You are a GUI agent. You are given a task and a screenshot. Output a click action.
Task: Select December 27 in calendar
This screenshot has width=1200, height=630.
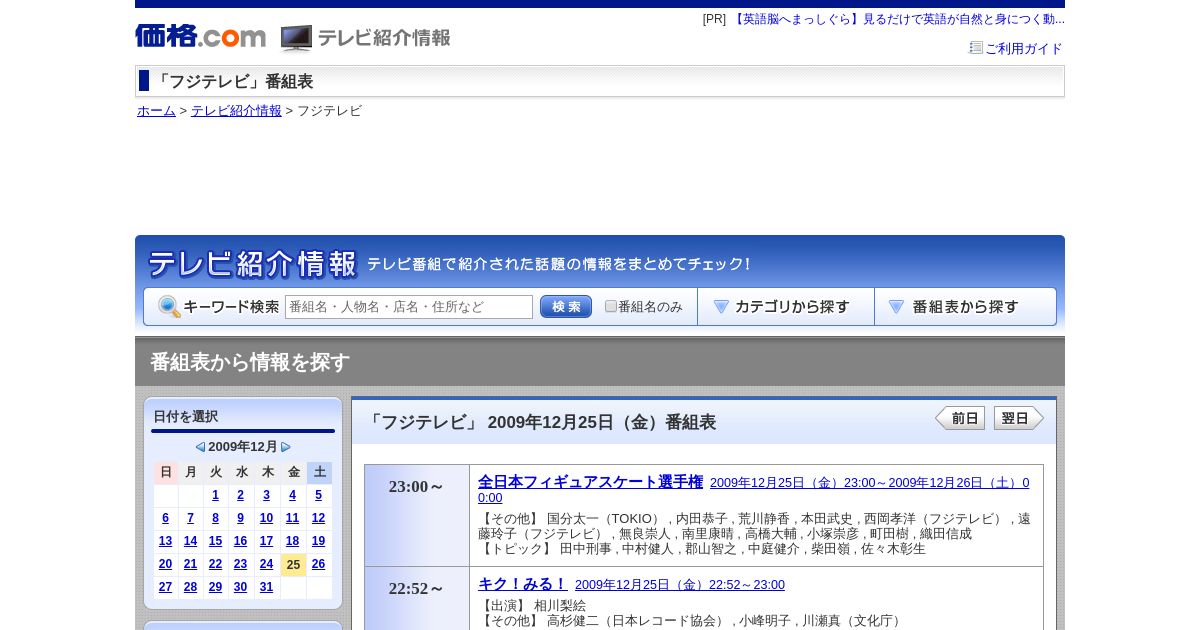coord(165,587)
